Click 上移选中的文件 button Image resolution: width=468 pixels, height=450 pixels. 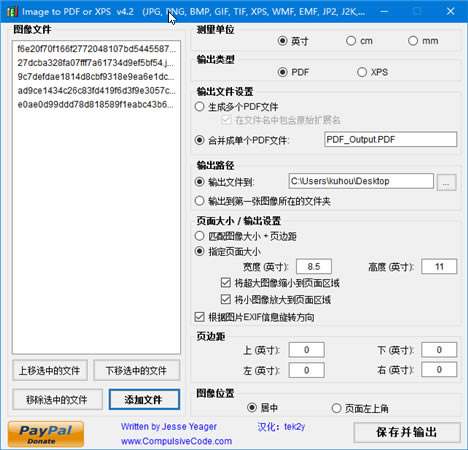pyautogui.click(x=50, y=370)
